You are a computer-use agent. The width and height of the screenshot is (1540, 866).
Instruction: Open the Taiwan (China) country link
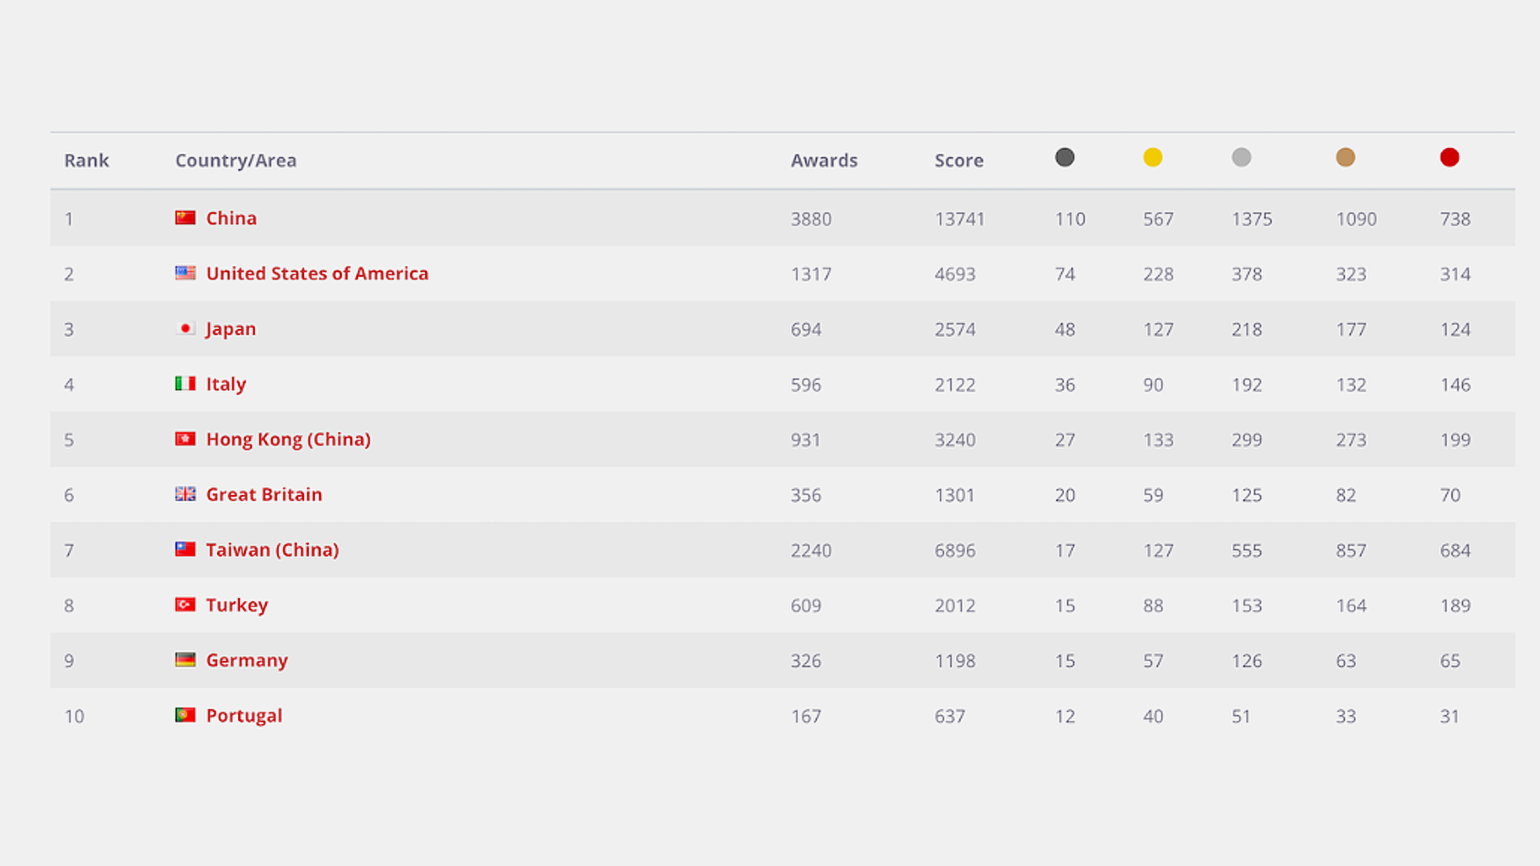(x=272, y=550)
